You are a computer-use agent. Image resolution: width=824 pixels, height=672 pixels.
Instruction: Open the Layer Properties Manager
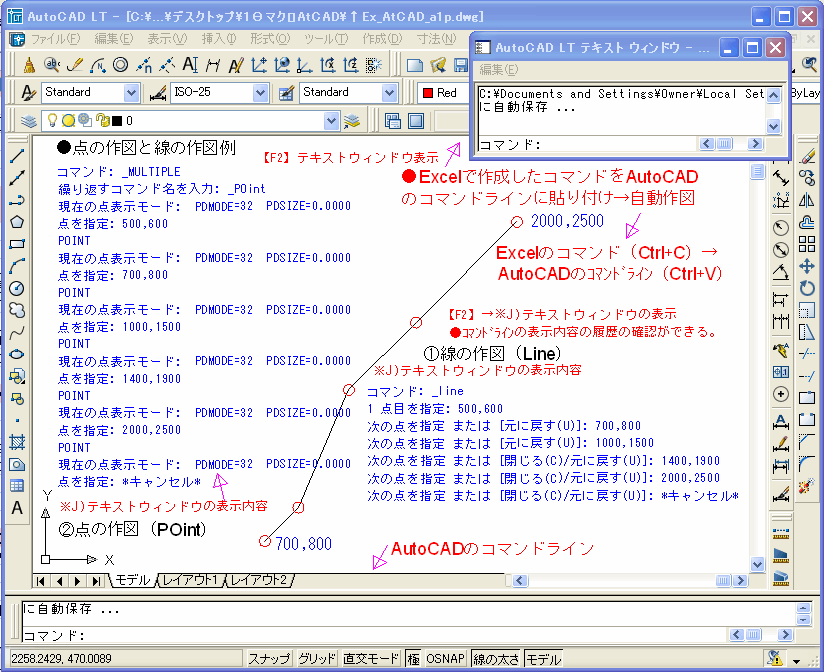point(29,121)
